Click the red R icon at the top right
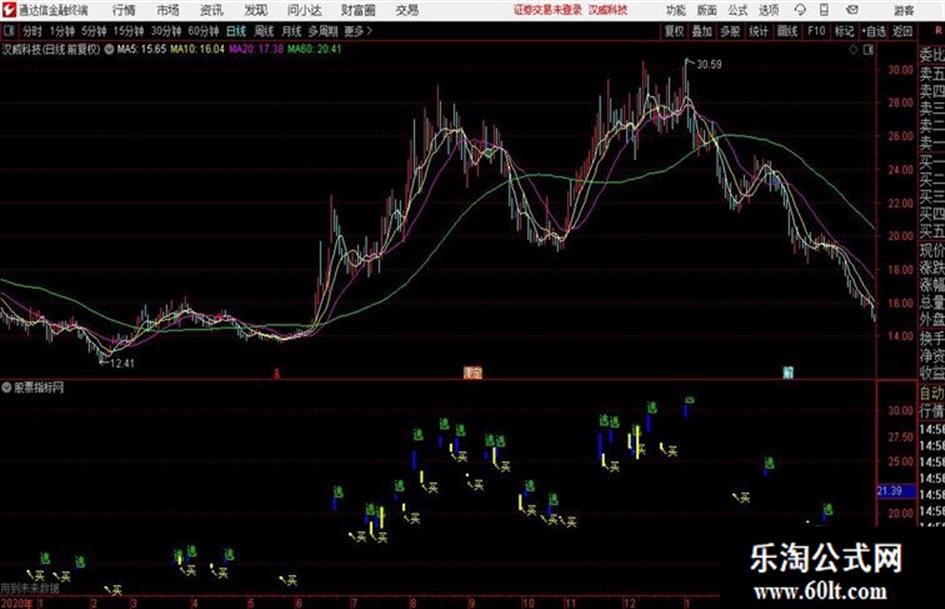The width and height of the screenshot is (945, 609). click(938, 30)
